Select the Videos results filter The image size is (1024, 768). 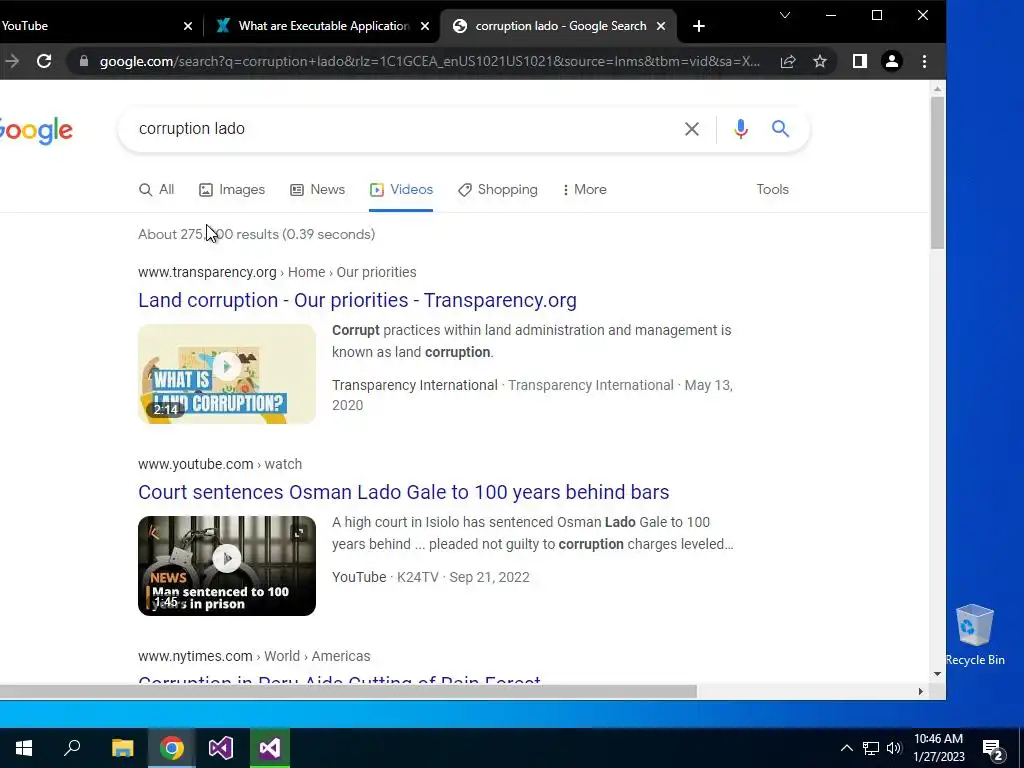tap(401, 189)
